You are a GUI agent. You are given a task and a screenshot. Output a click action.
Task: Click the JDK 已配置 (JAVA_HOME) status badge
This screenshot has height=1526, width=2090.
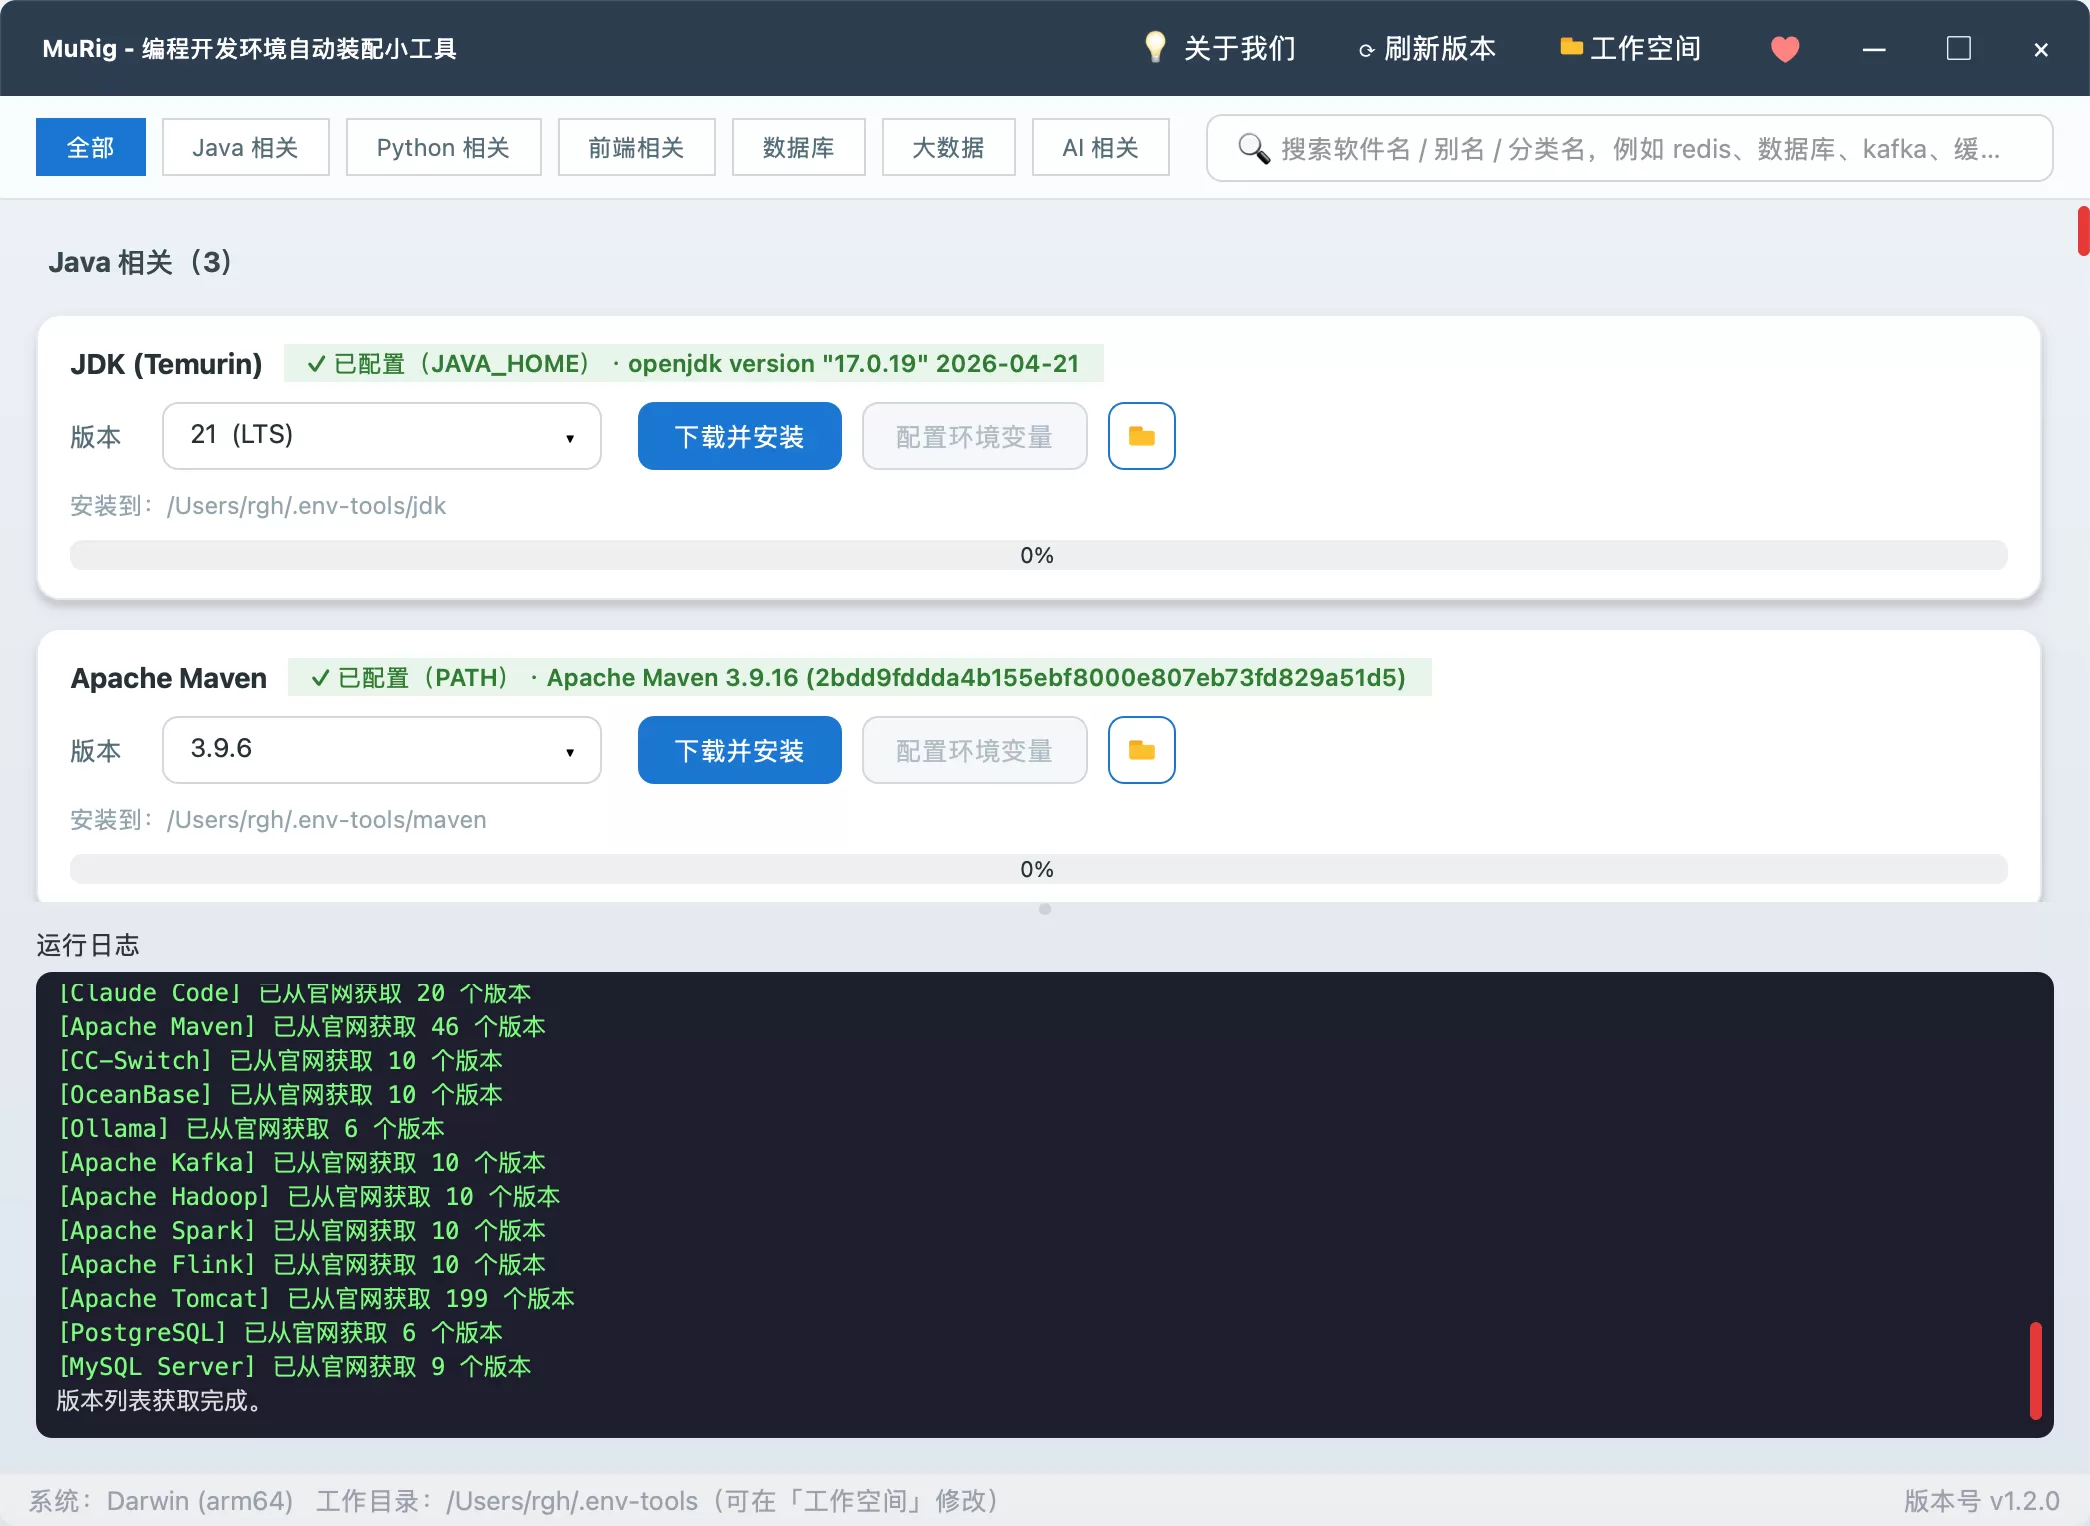[x=693, y=363]
